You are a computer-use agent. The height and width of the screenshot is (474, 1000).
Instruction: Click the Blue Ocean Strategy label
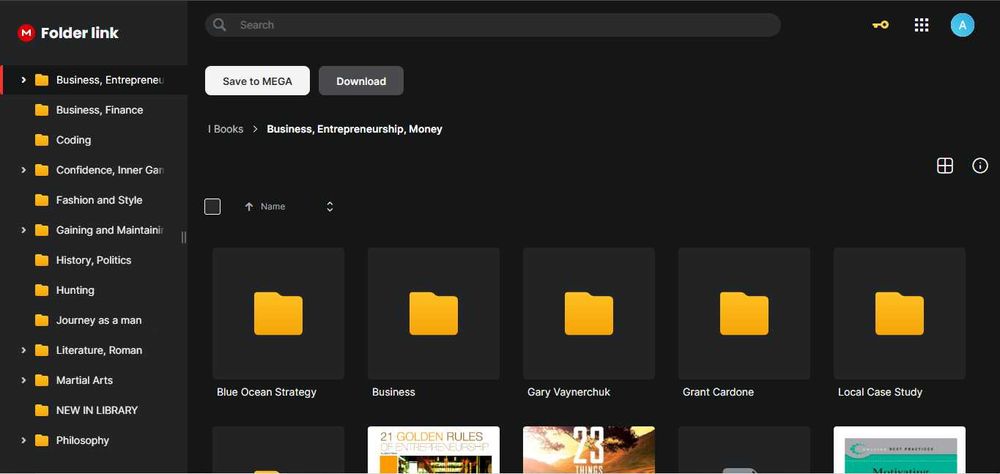[x=267, y=392]
